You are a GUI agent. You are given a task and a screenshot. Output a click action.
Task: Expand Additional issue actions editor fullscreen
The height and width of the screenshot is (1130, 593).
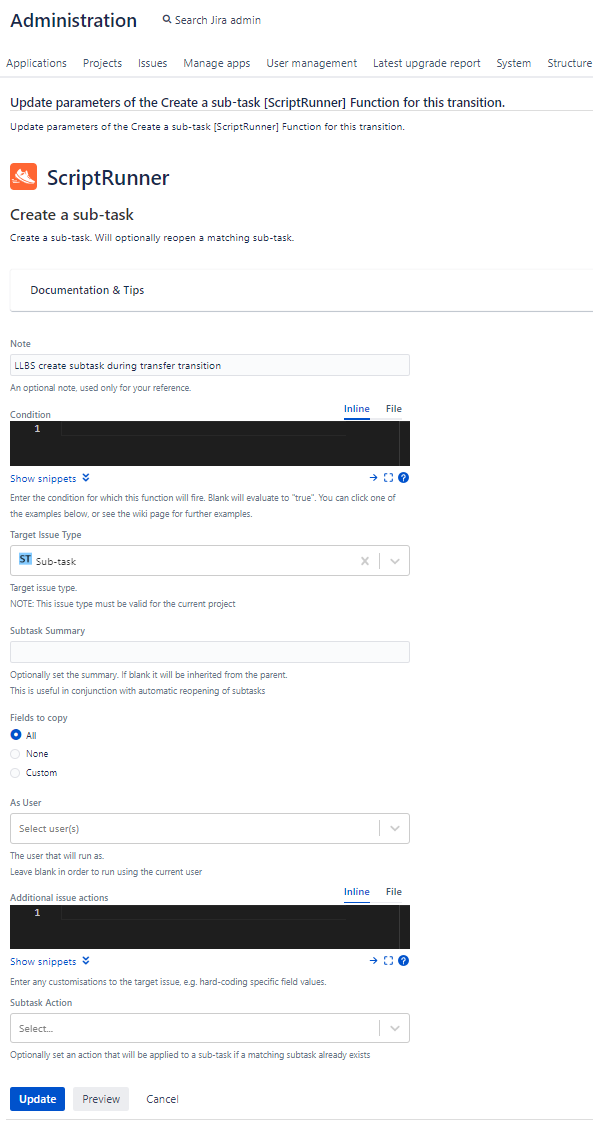click(388, 961)
